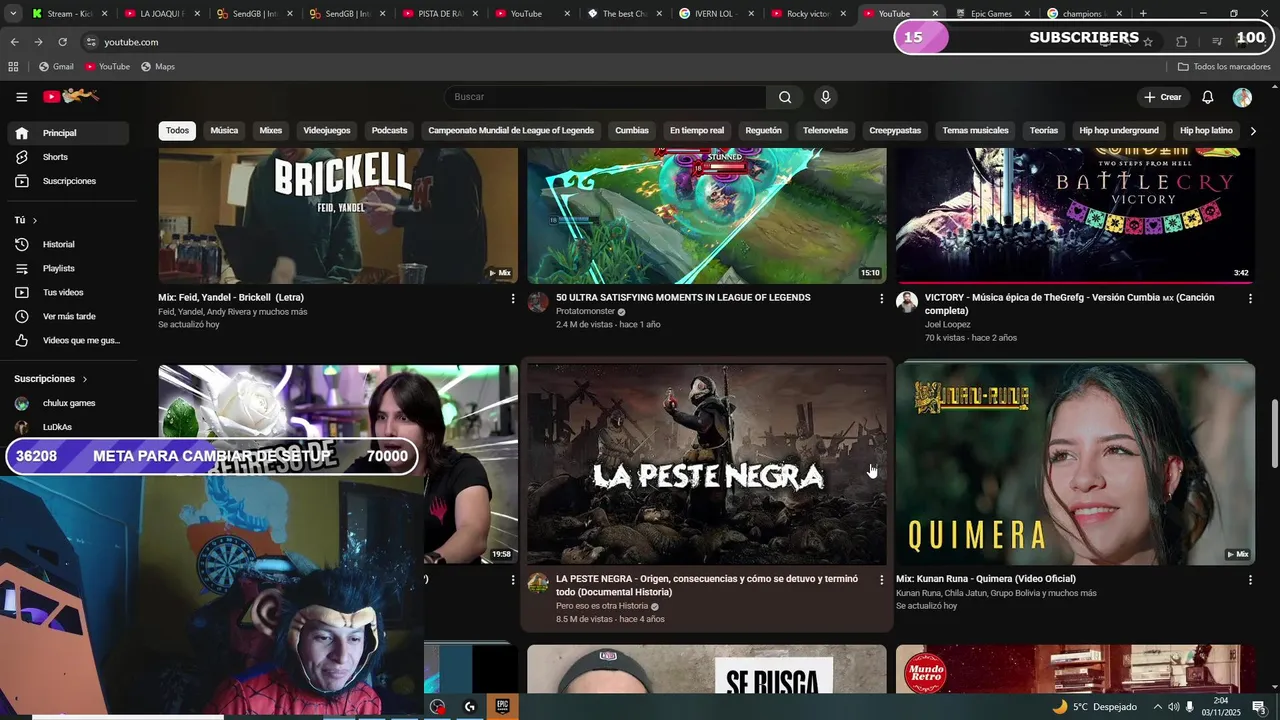
Task: Open options menu for La Peste Negra video
Action: (881, 580)
